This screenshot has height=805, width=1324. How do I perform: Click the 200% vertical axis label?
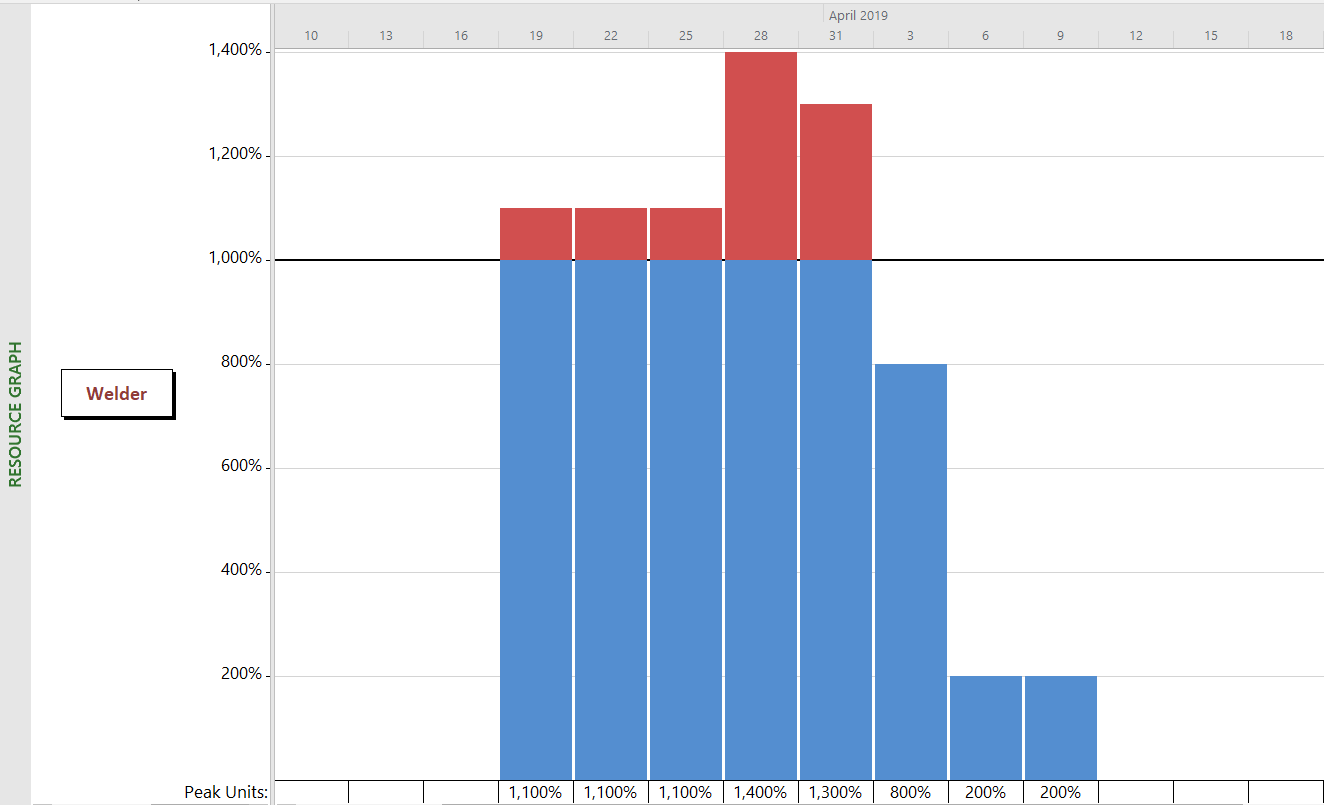coord(241,674)
